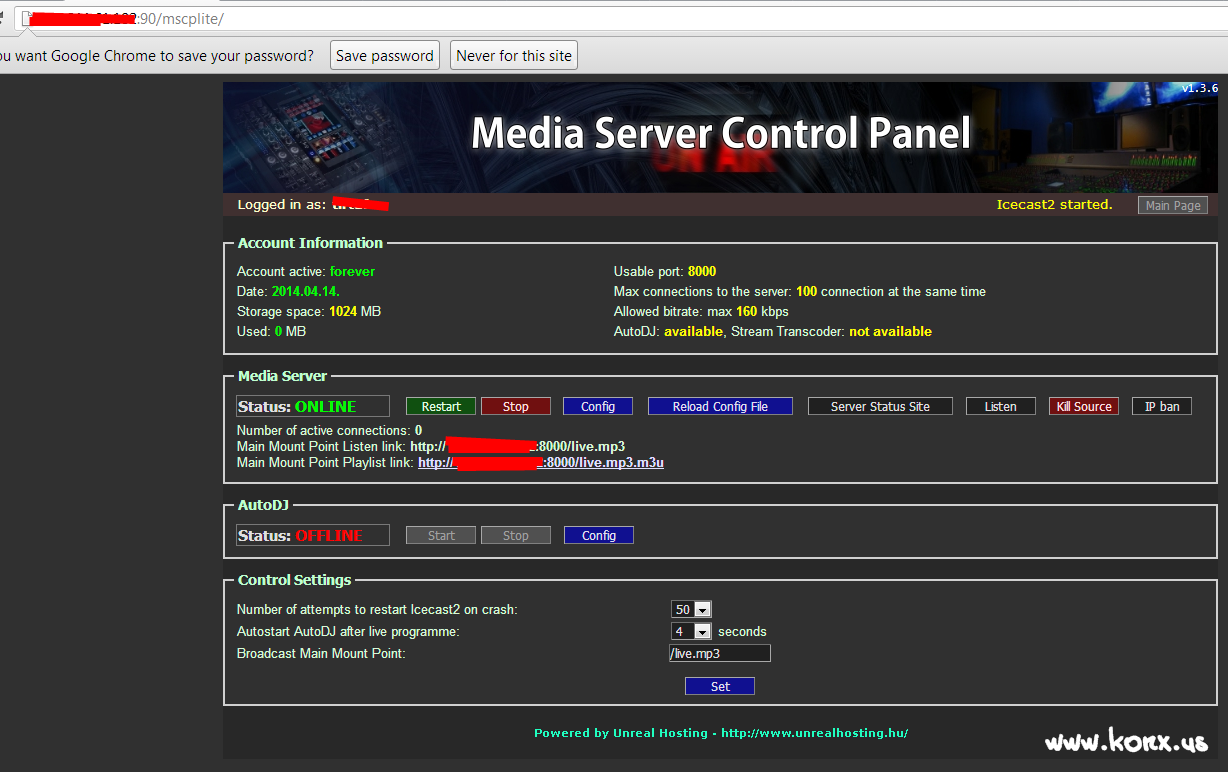Restart the Icecast2 media server
The width and height of the screenshot is (1228, 772).
tap(440, 406)
